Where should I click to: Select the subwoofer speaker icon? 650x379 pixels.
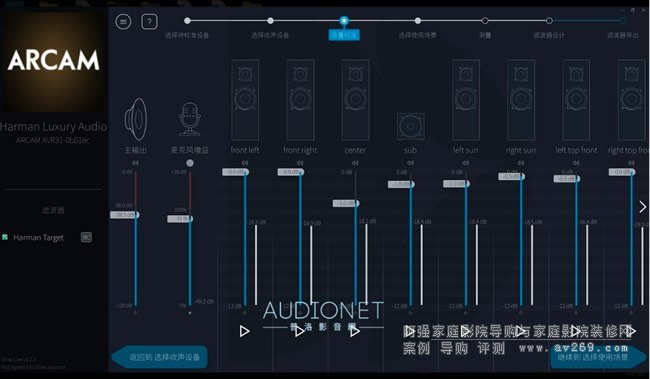click(410, 126)
